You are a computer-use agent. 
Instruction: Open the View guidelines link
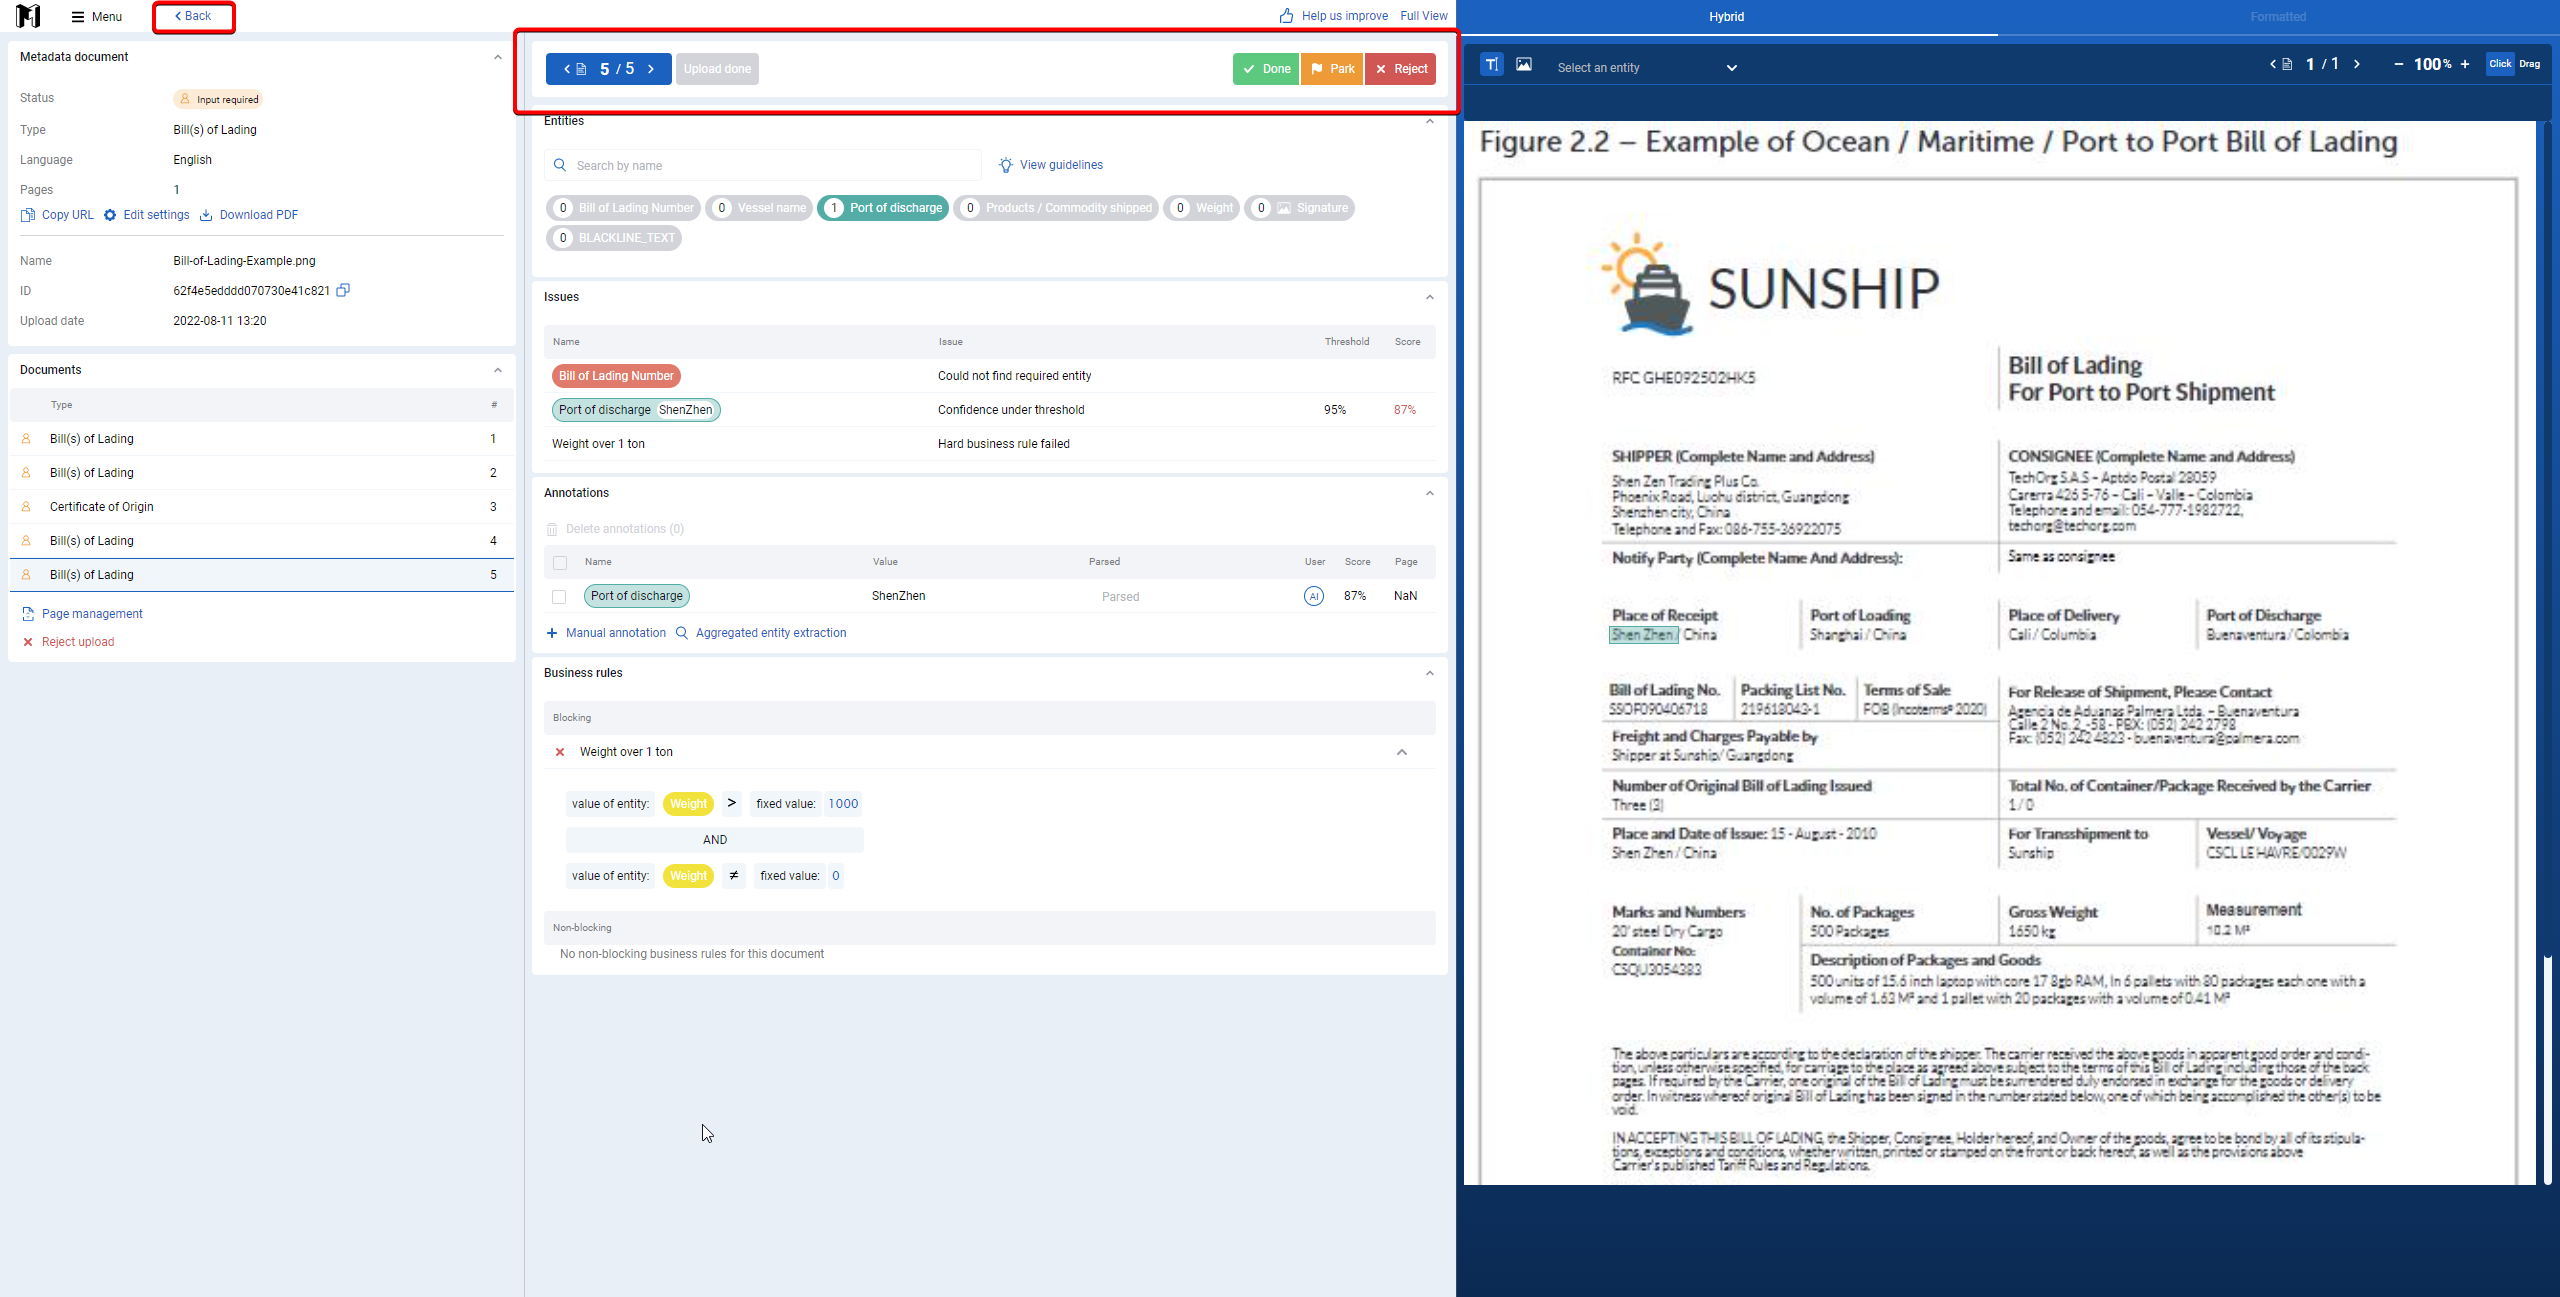(x=1051, y=165)
